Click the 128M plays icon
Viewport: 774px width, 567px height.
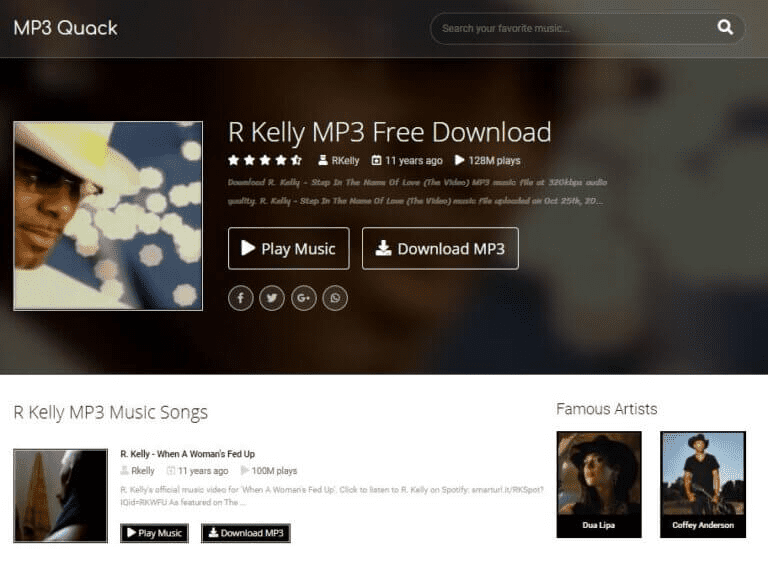click(x=460, y=160)
